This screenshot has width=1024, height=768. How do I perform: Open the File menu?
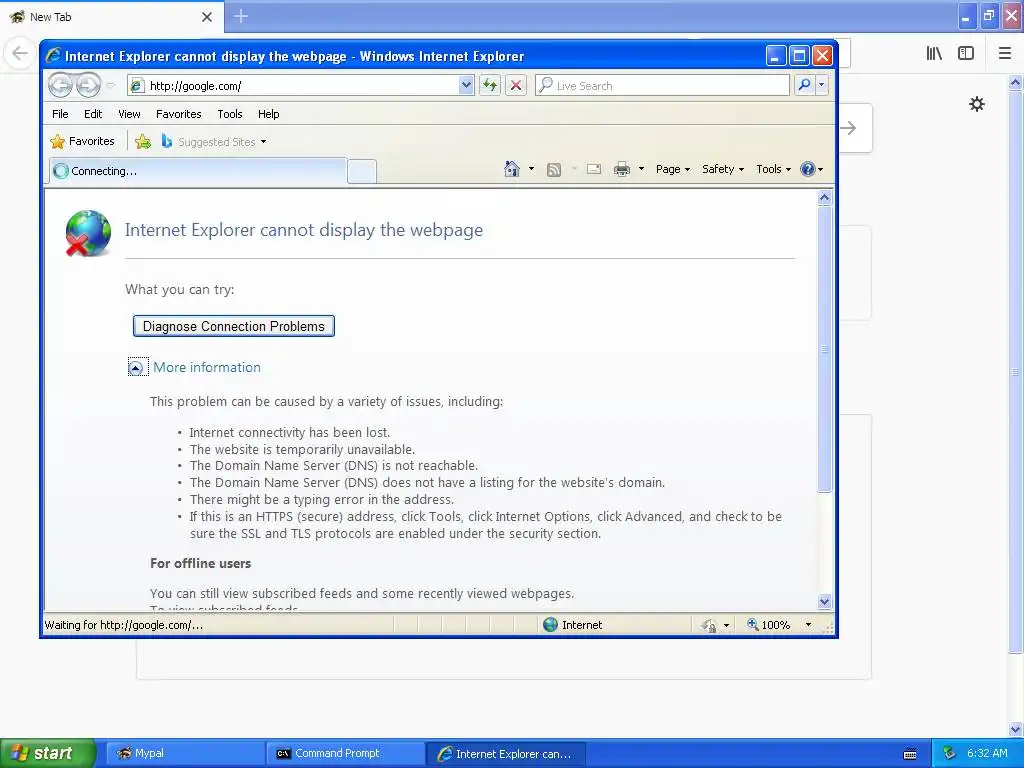(60, 114)
